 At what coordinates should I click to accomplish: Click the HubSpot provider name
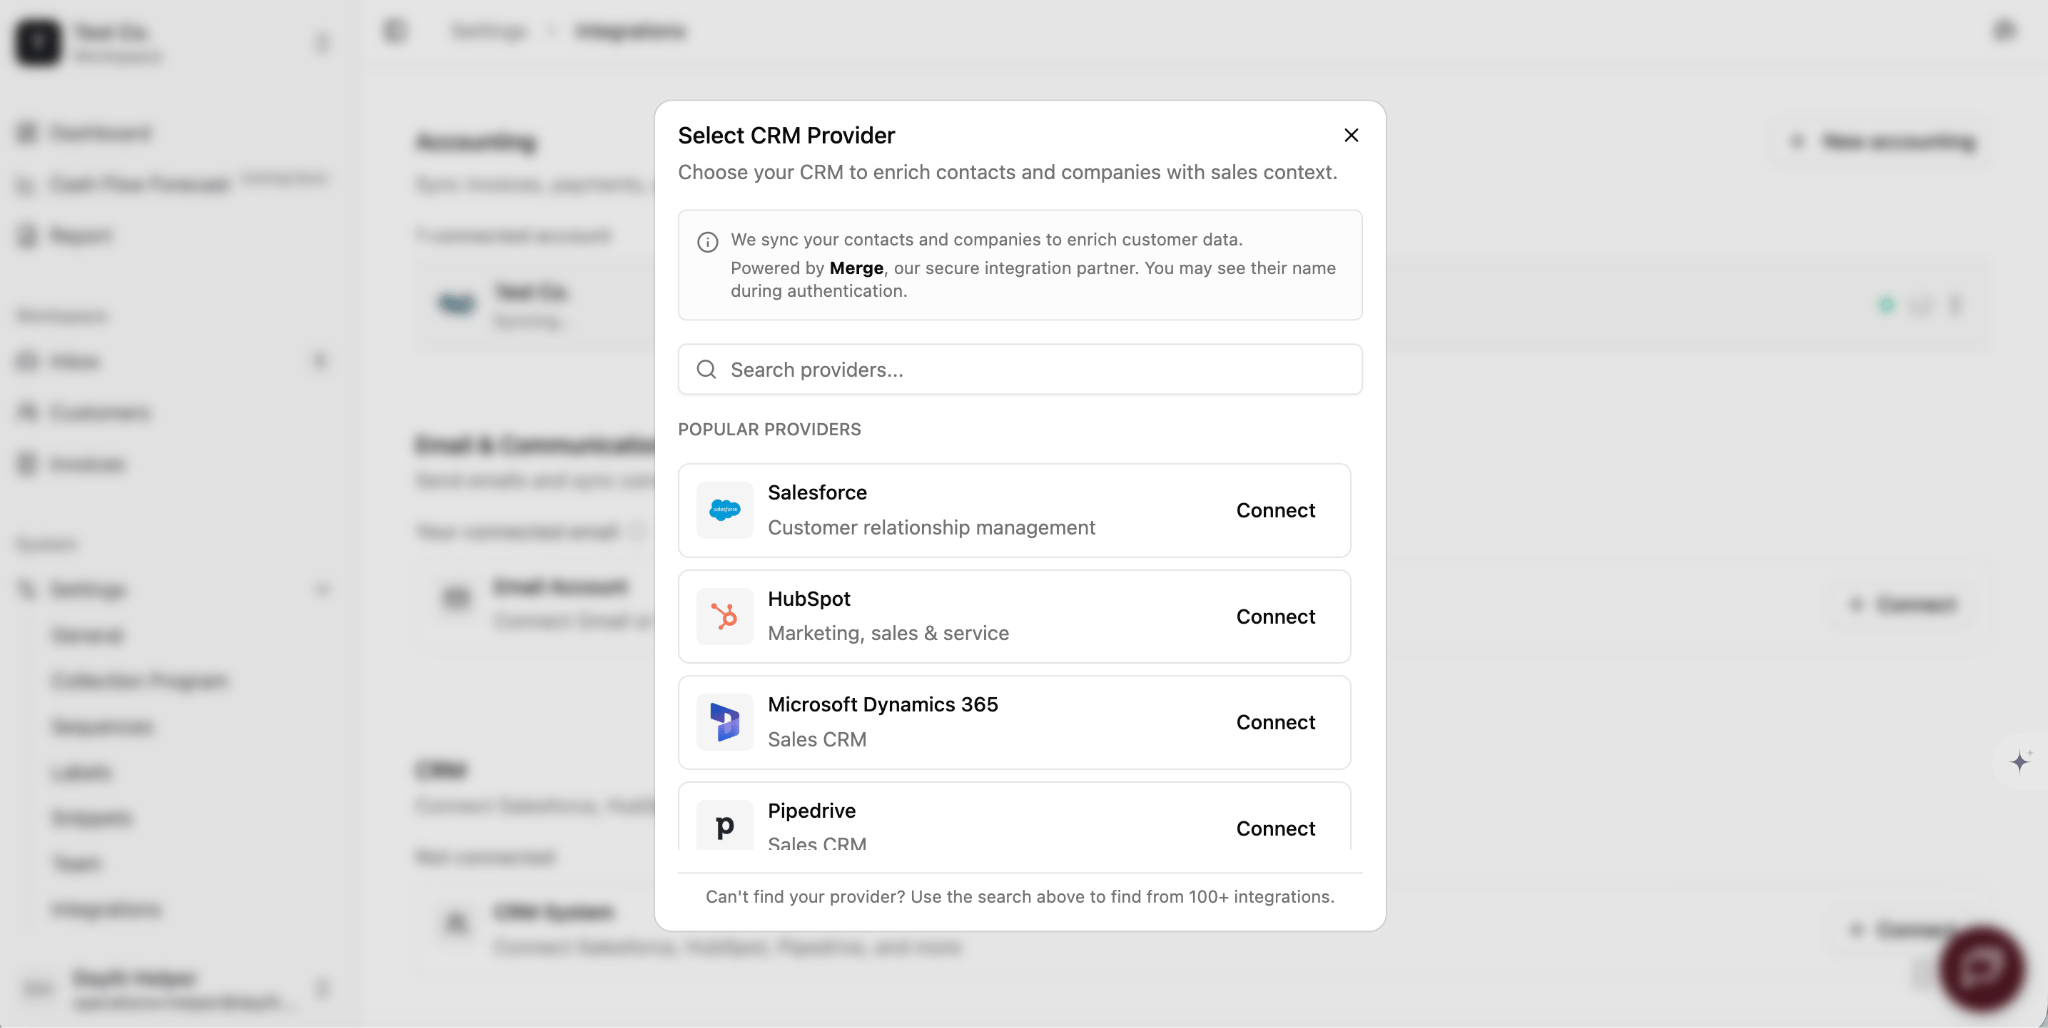click(x=809, y=599)
